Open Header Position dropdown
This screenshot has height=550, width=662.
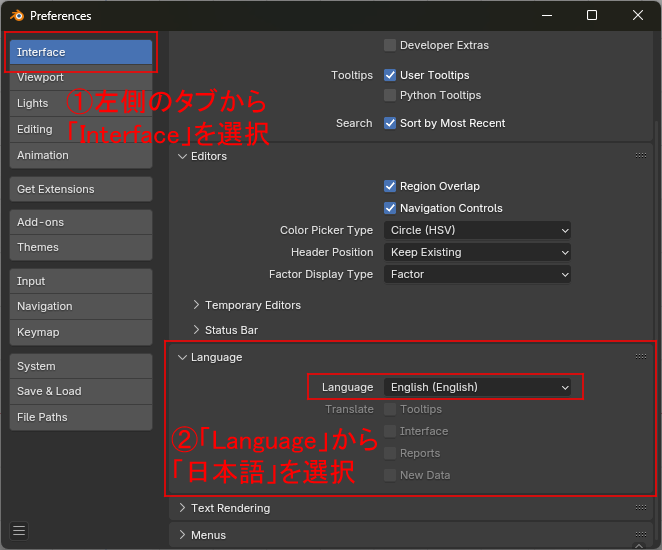(x=478, y=252)
